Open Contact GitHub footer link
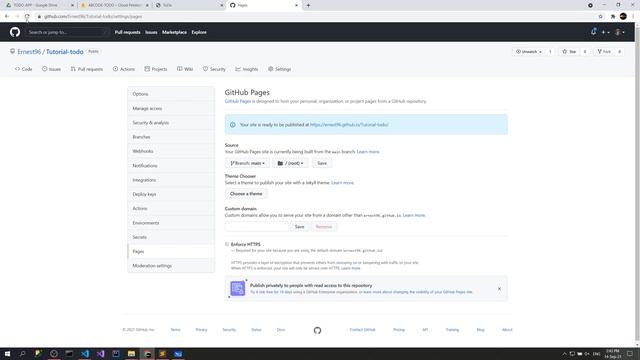The height and width of the screenshot is (360, 640). point(362,330)
